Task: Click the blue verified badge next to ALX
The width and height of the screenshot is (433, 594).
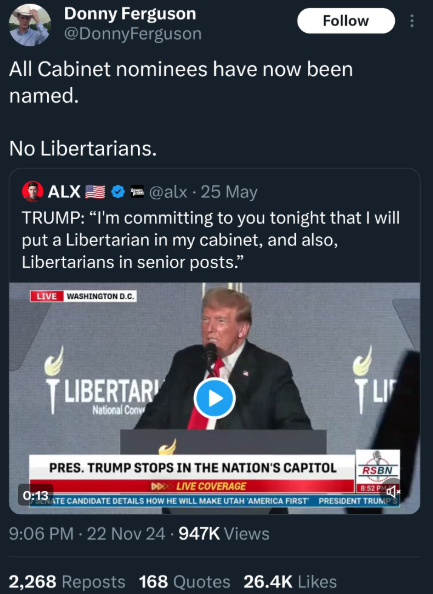Action: (118, 192)
